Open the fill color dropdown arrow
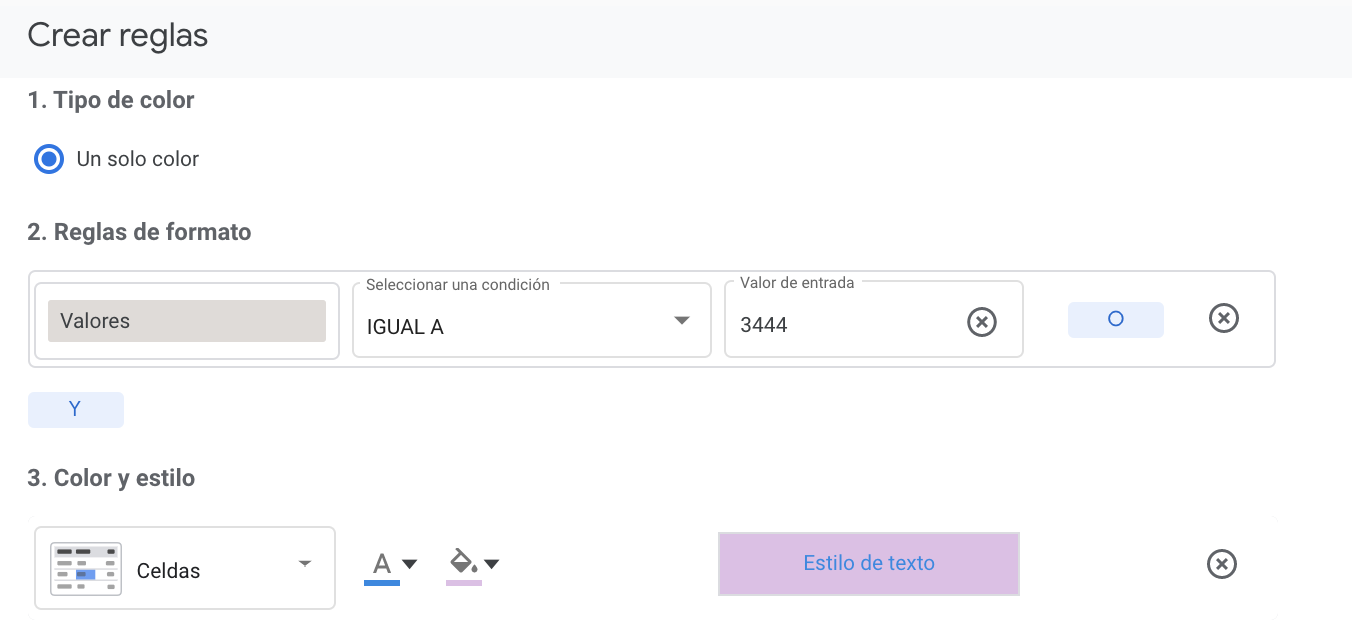Image resolution: width=1352 pixels, height=636 pixels. (491, 564)
